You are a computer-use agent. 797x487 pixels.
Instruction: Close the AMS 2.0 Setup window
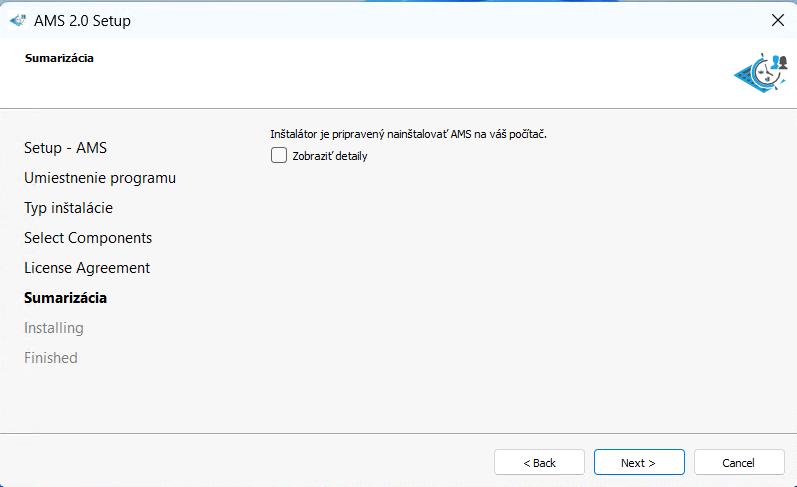[777, 20]
